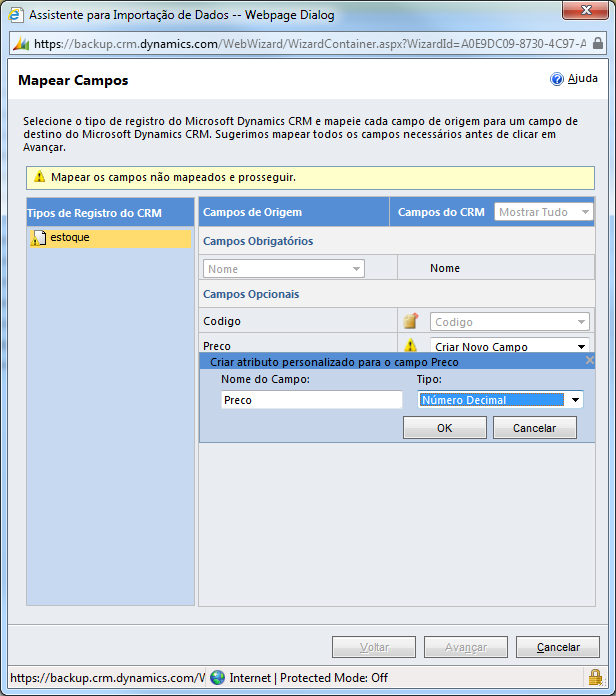Expand the Nome source field dropdown
The image size is (616, 696).
284,269
